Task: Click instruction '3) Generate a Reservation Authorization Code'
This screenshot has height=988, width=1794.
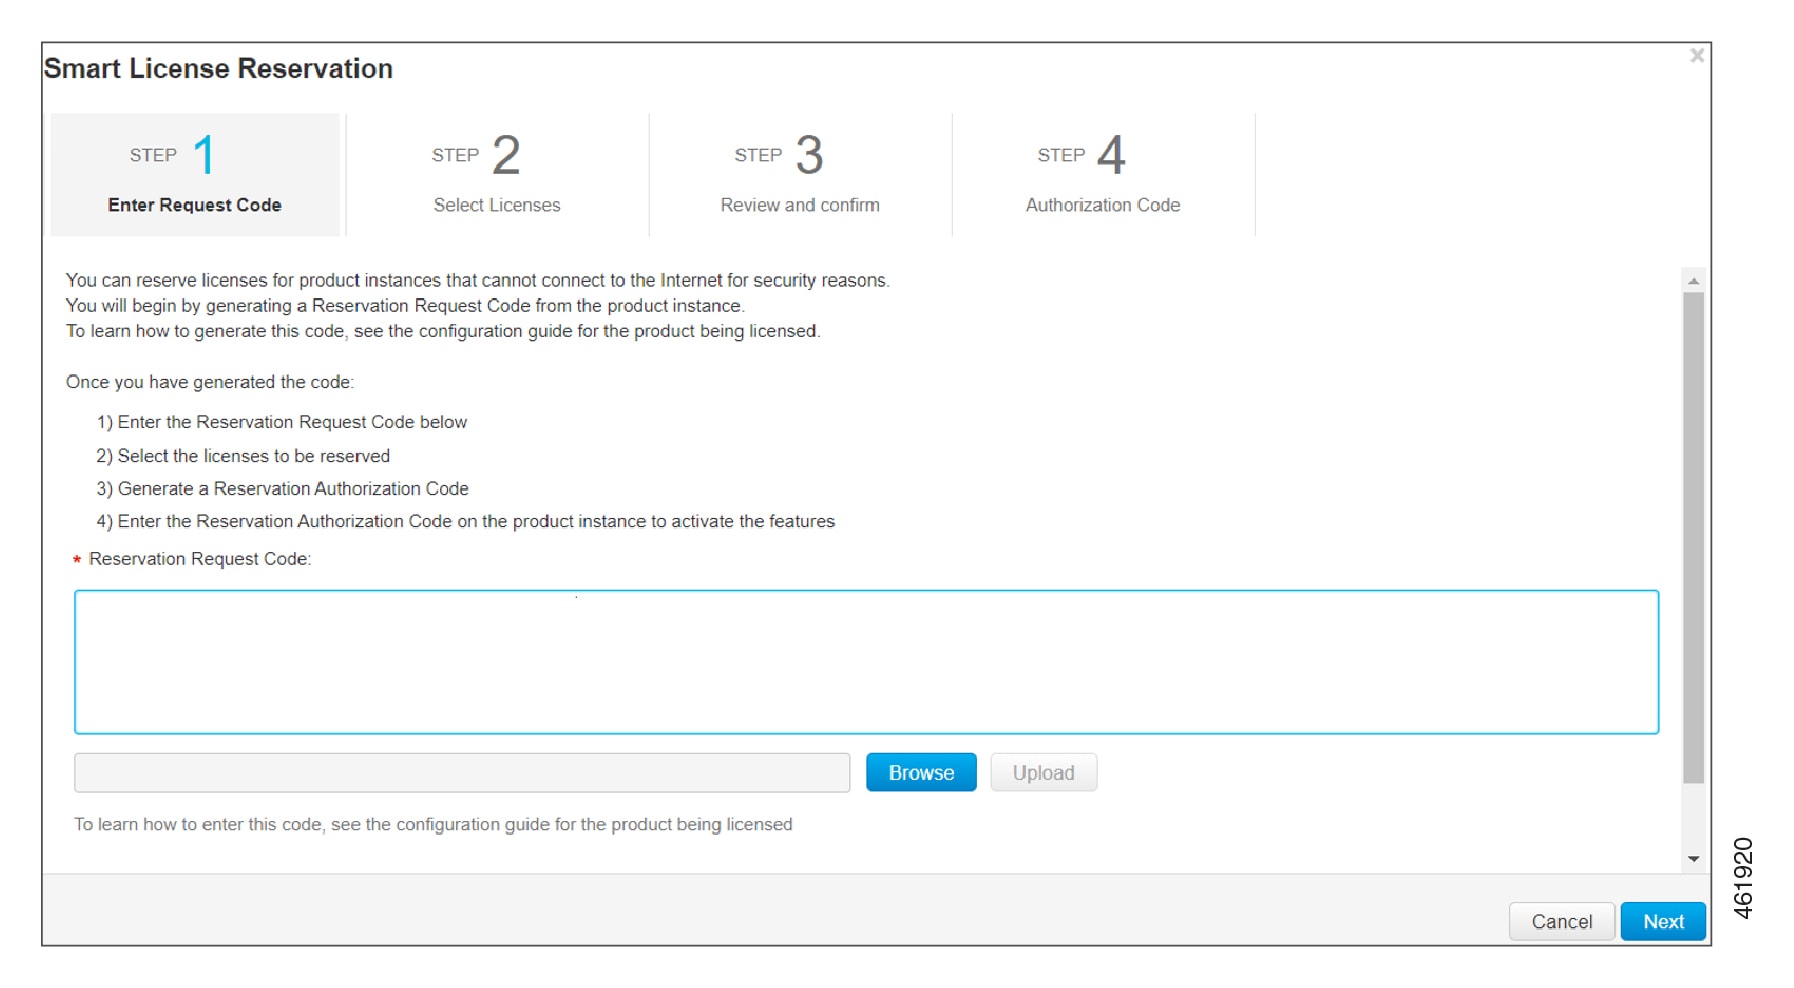Action: pyautogui.click(x=282, y=489)
